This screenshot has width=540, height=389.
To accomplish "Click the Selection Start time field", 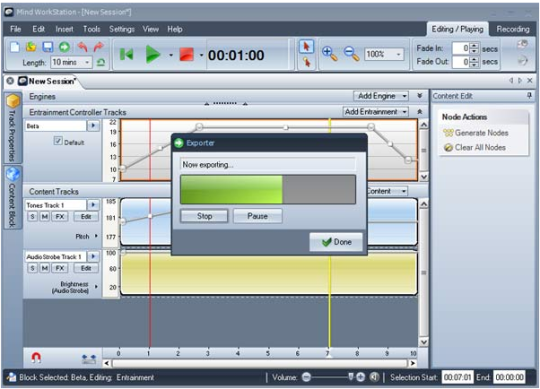I will click(x=457, y=377).
